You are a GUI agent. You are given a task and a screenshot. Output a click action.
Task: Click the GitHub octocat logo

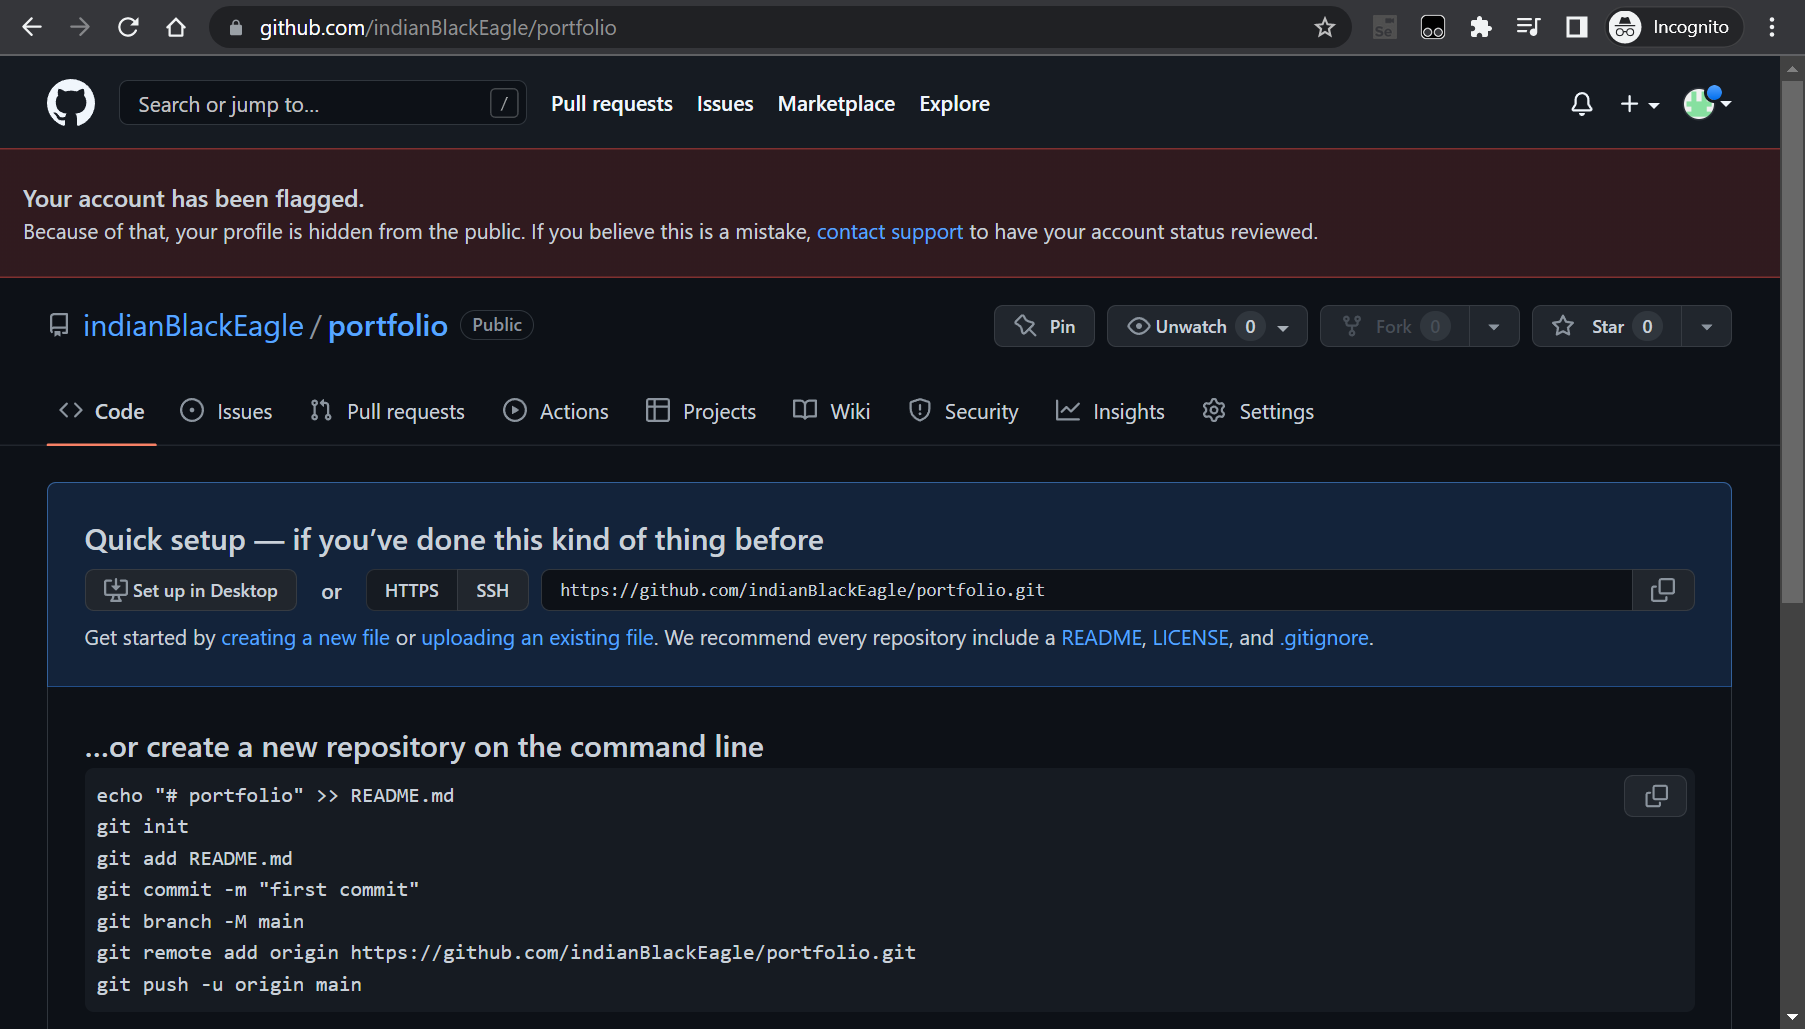[71, 103]
